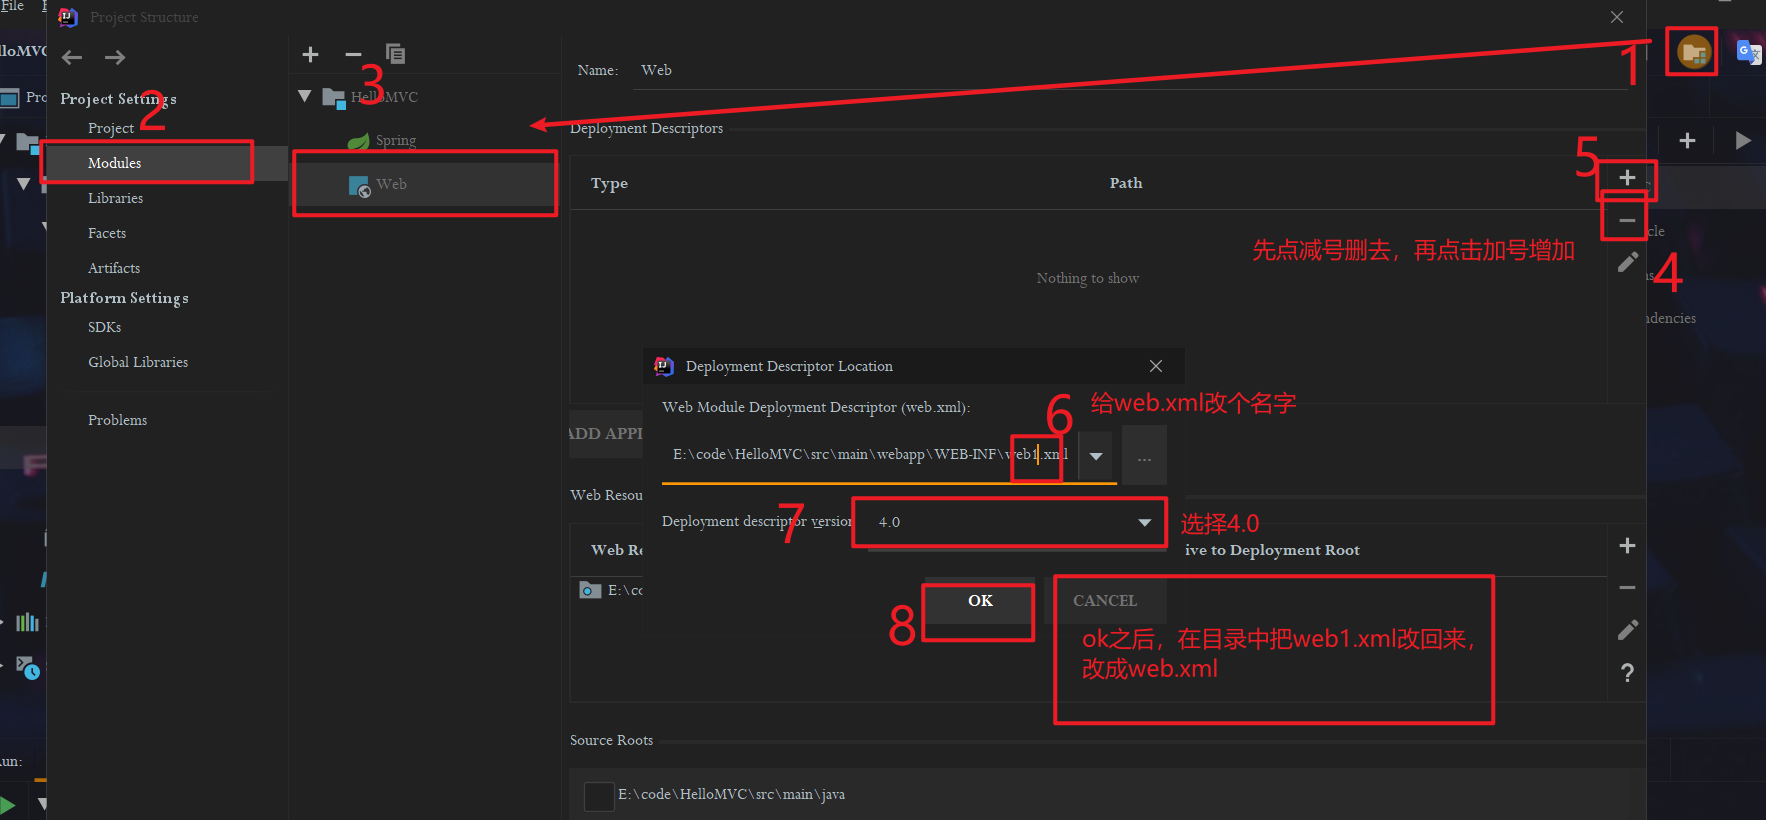Image resolution: width=1766 pixels, height=820 pixels.
Task: Click the Type column header
Action: pos(609,183)
